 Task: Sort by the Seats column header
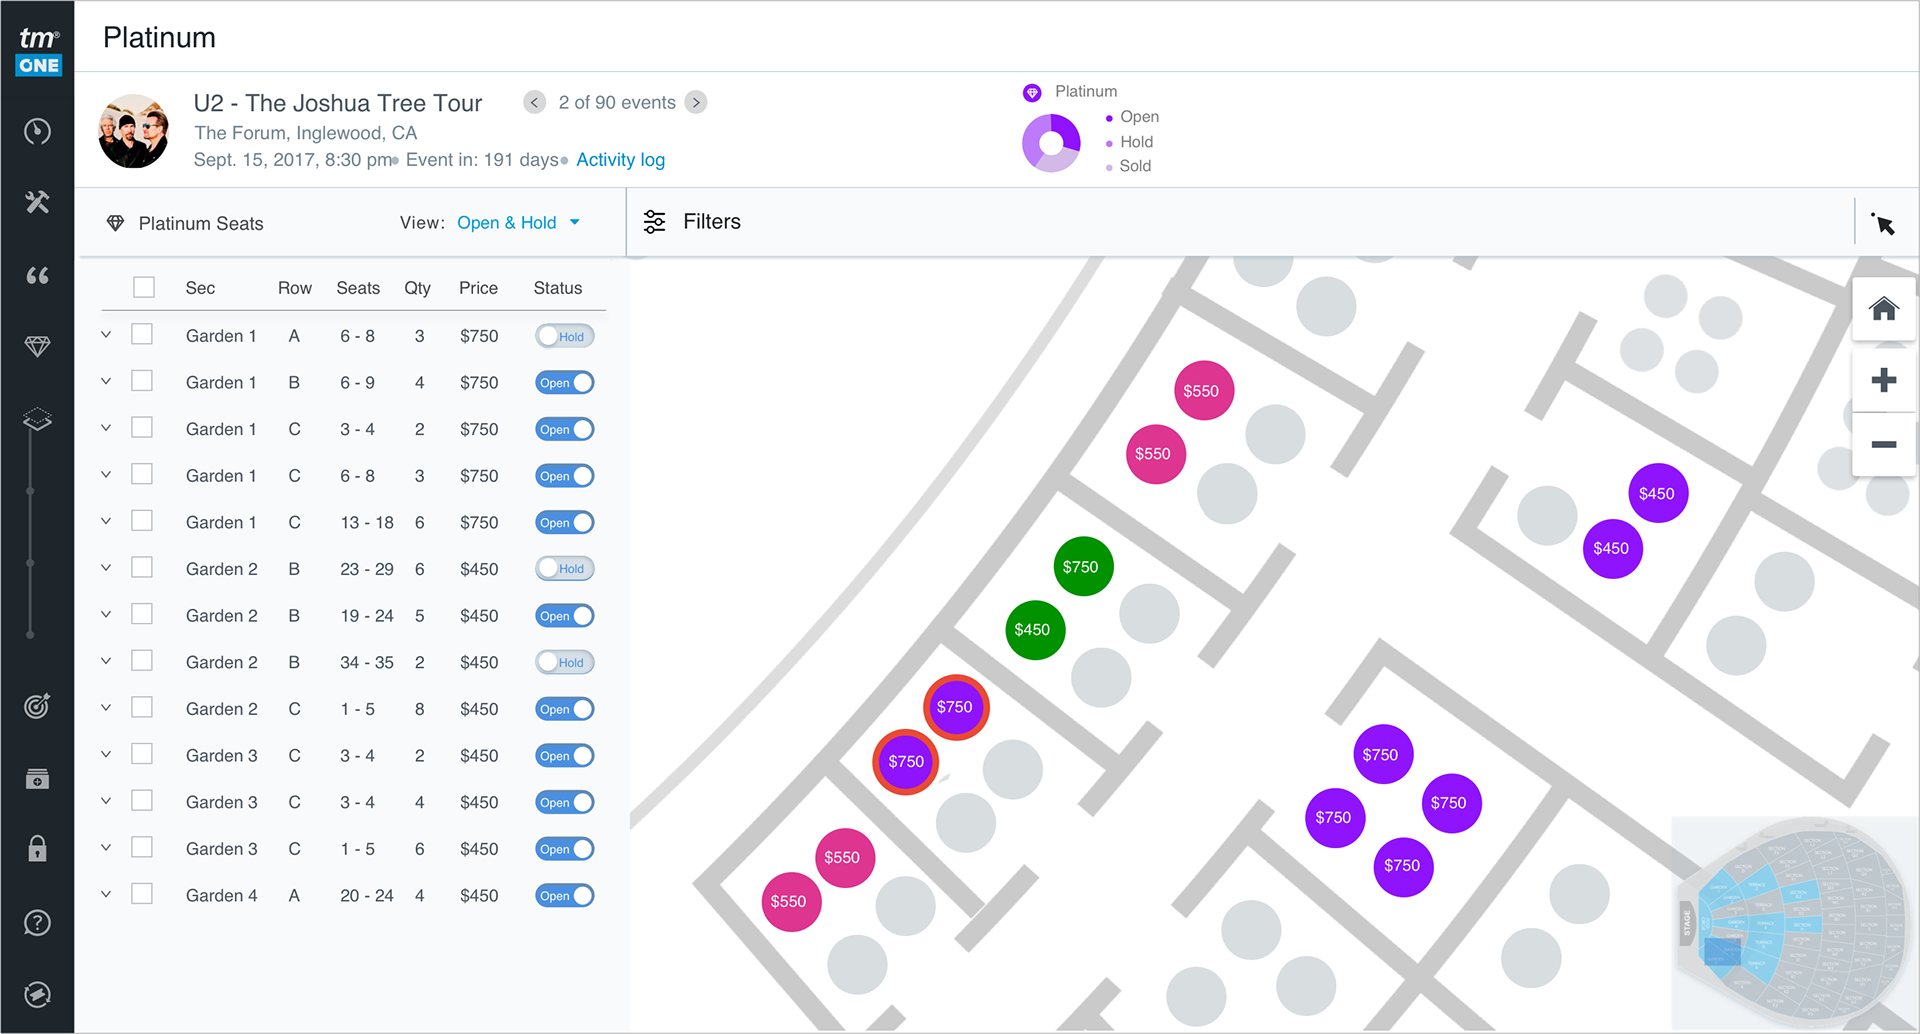tap(358, 288)
